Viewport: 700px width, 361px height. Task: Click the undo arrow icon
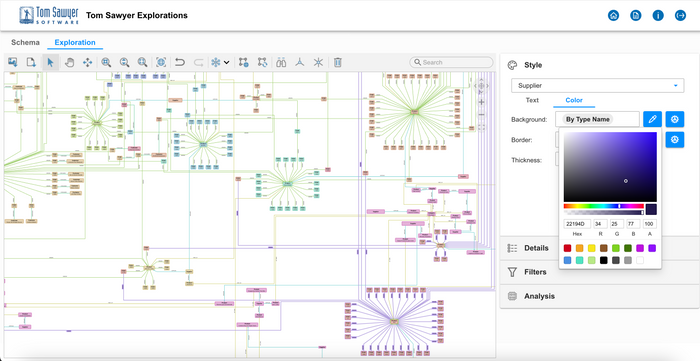[179, 62]
